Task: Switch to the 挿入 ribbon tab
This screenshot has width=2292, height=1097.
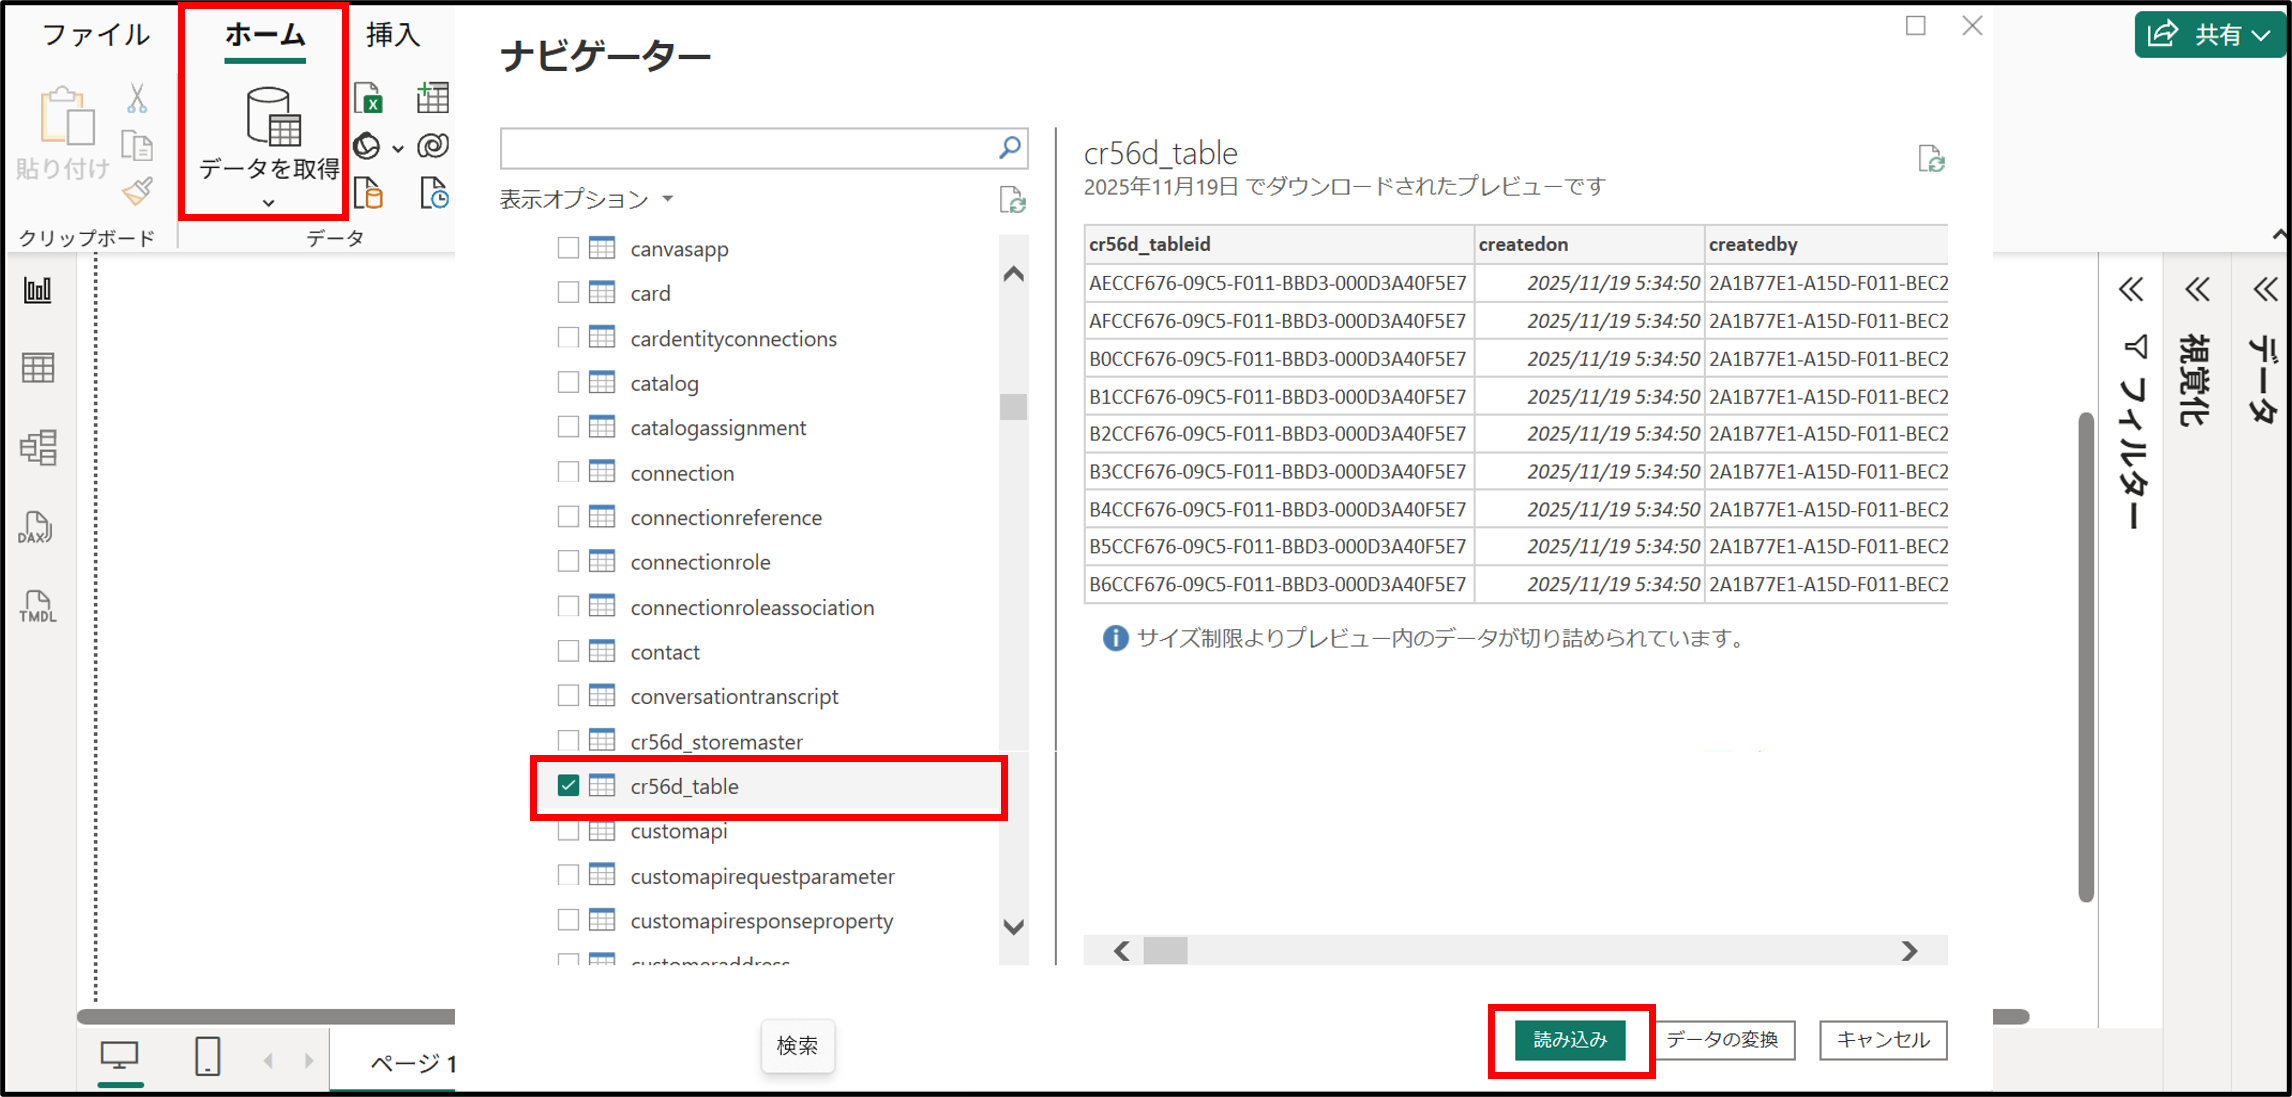Action: point(392,35)
